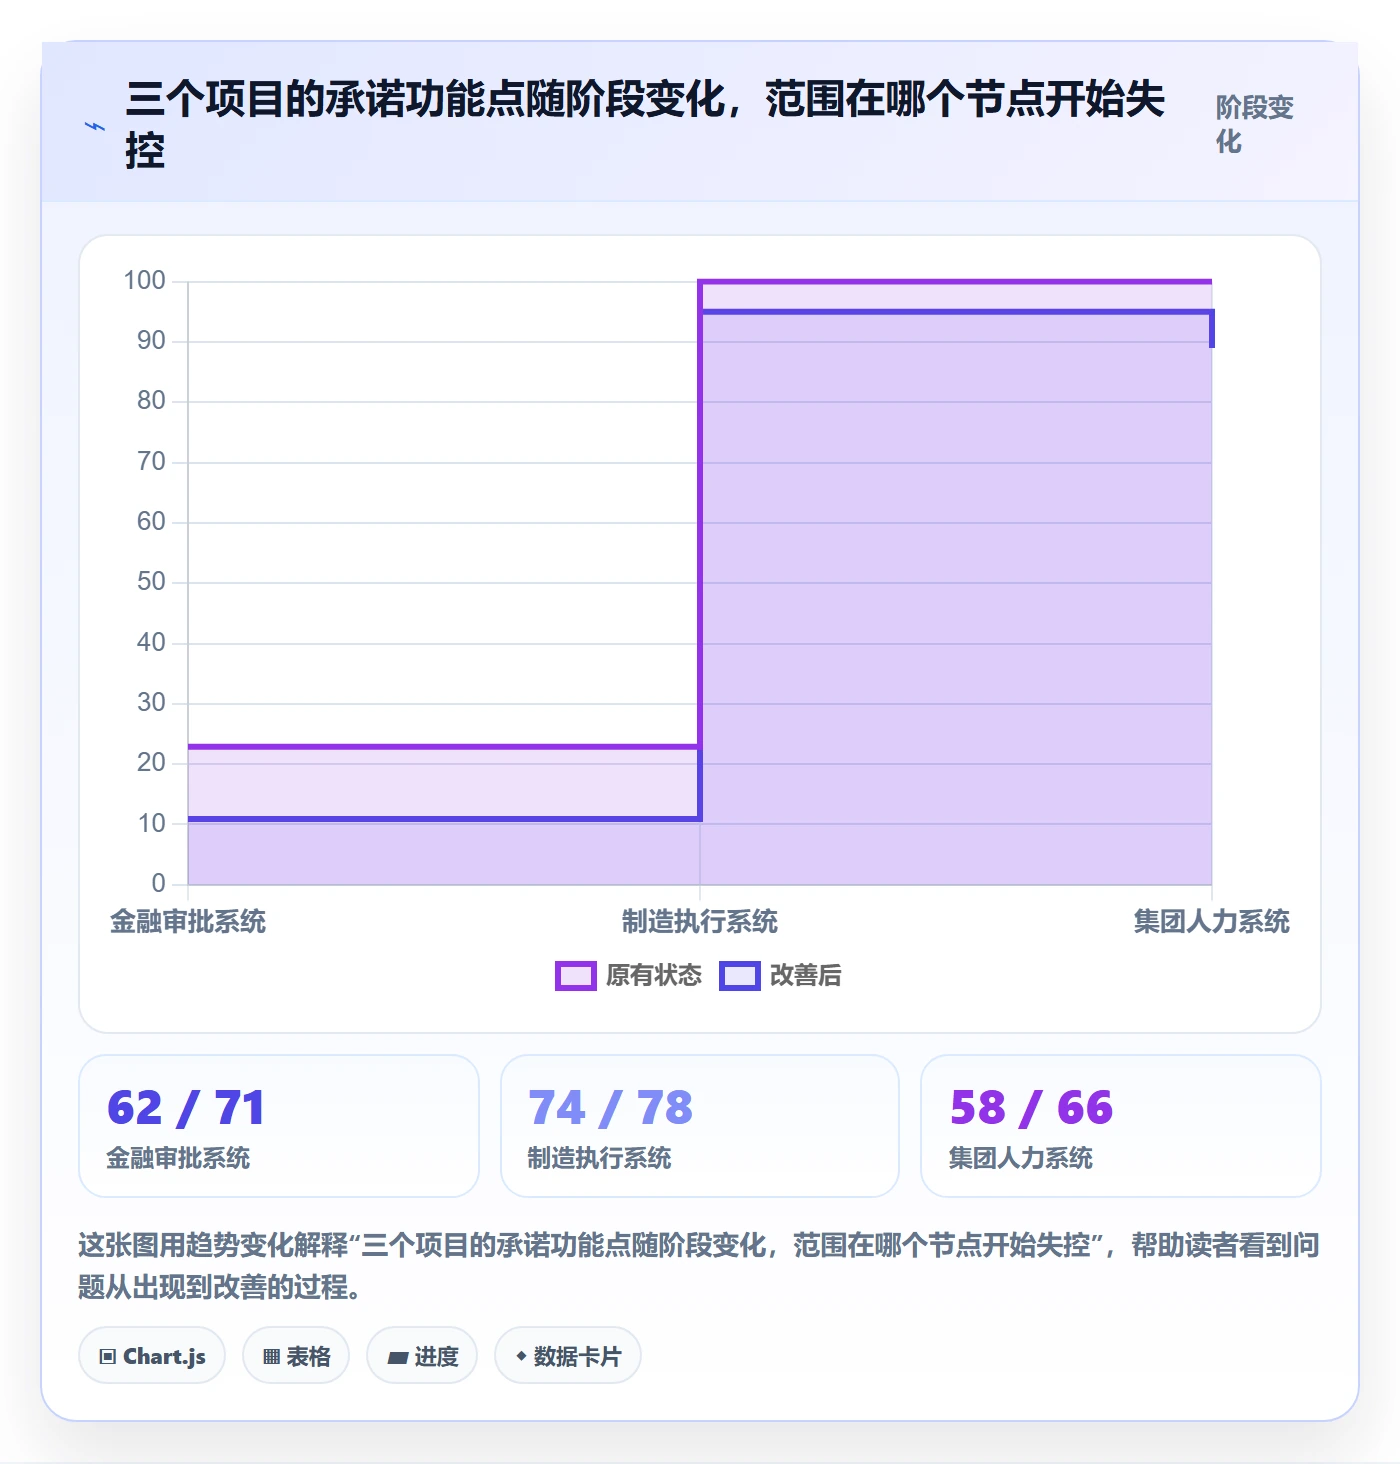Select the 表格 tag chip
The width and height of the screenshot is (1400, 1464).
coord(296,1356)
